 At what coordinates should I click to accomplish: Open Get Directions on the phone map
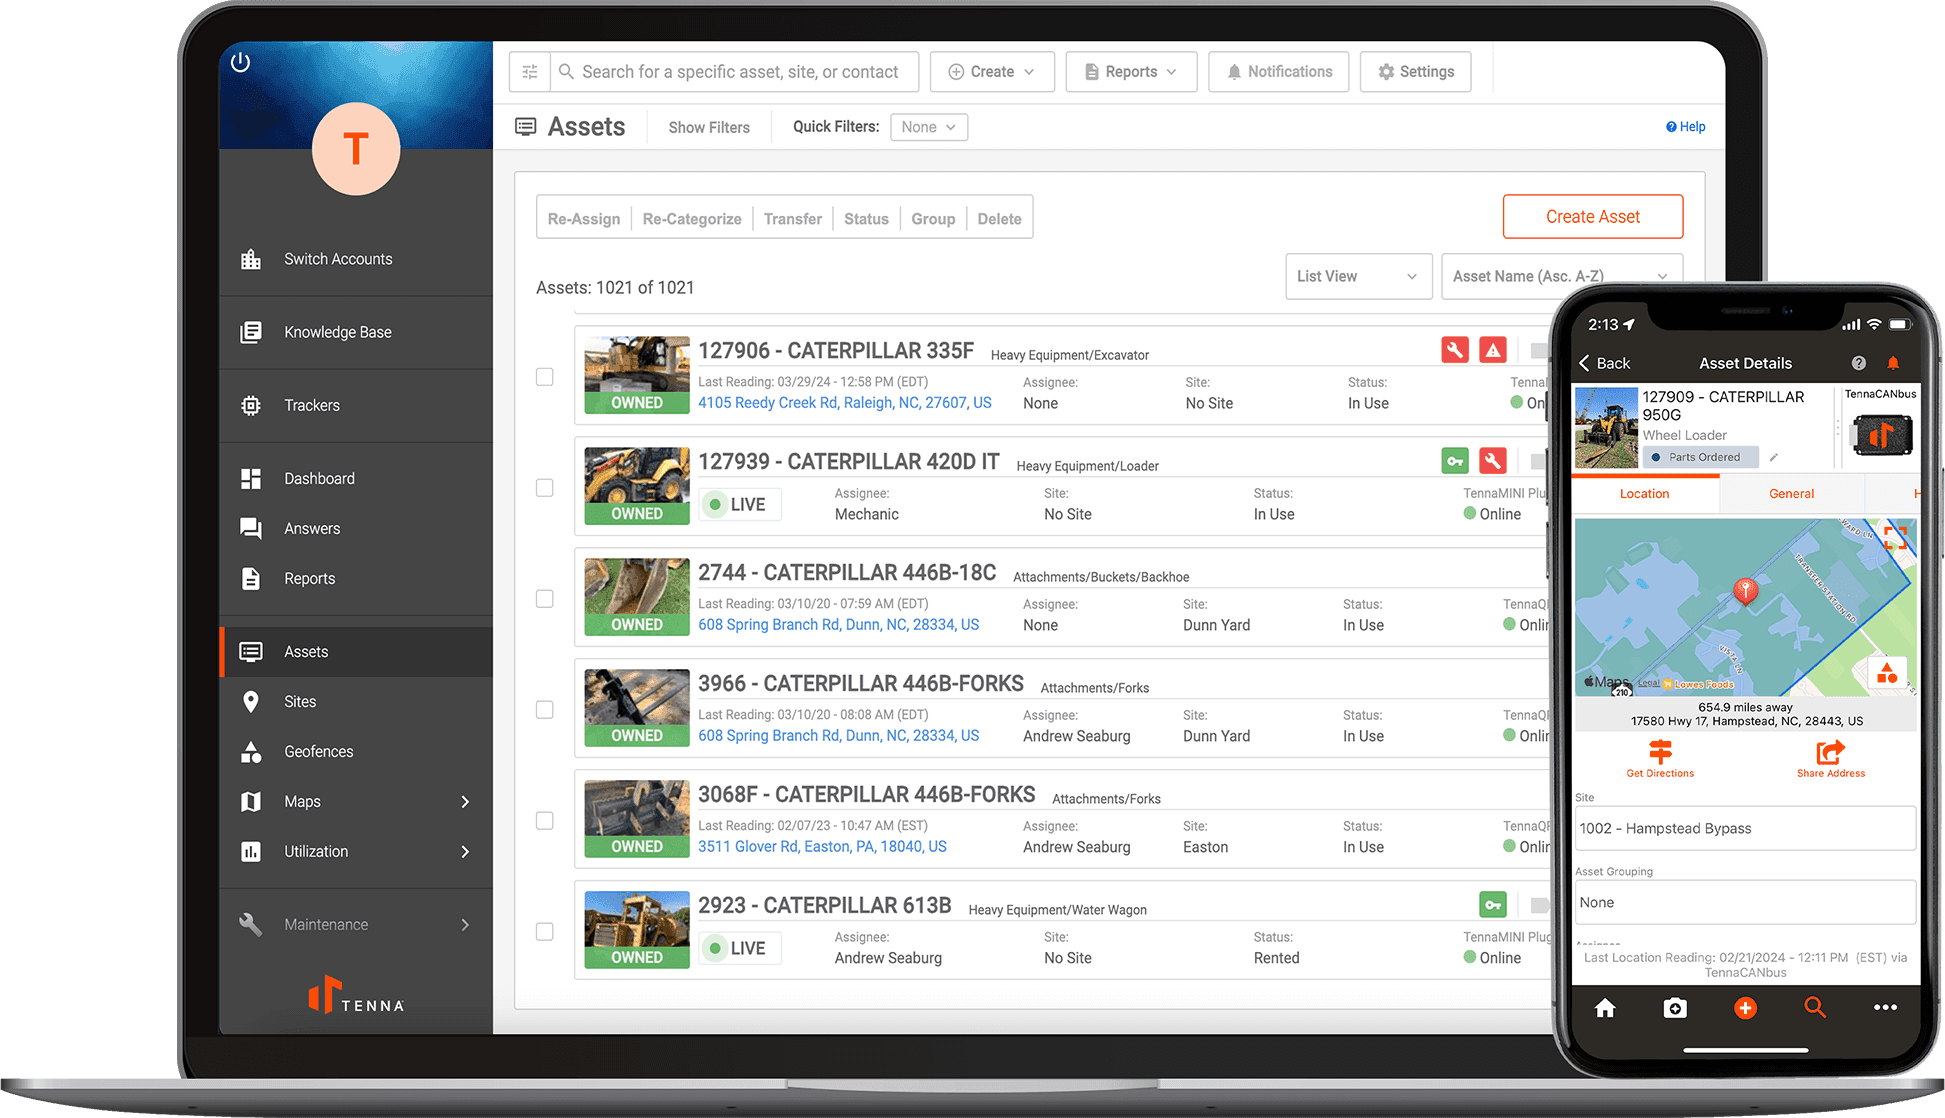click(1659, 758)
